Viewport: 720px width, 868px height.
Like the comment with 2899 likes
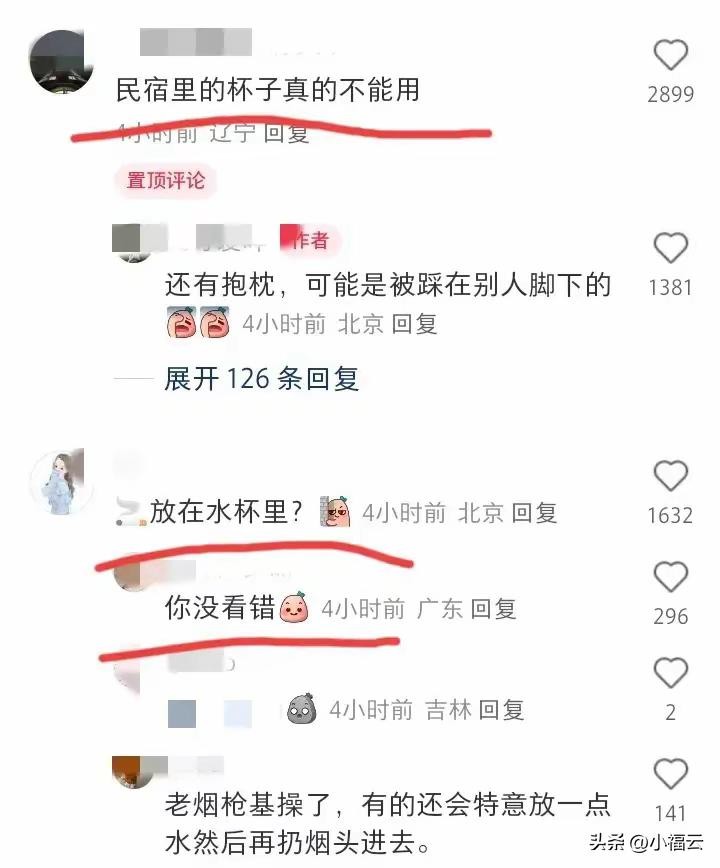[x=670, y=54]
